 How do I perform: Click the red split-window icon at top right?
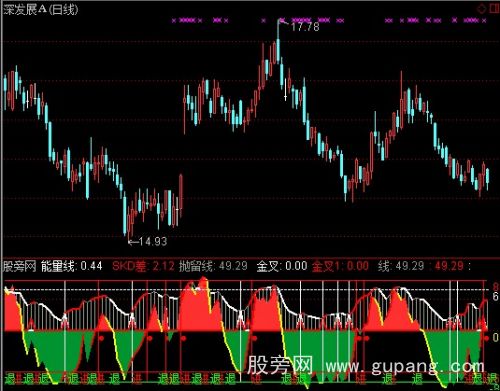tap(495, 9)
